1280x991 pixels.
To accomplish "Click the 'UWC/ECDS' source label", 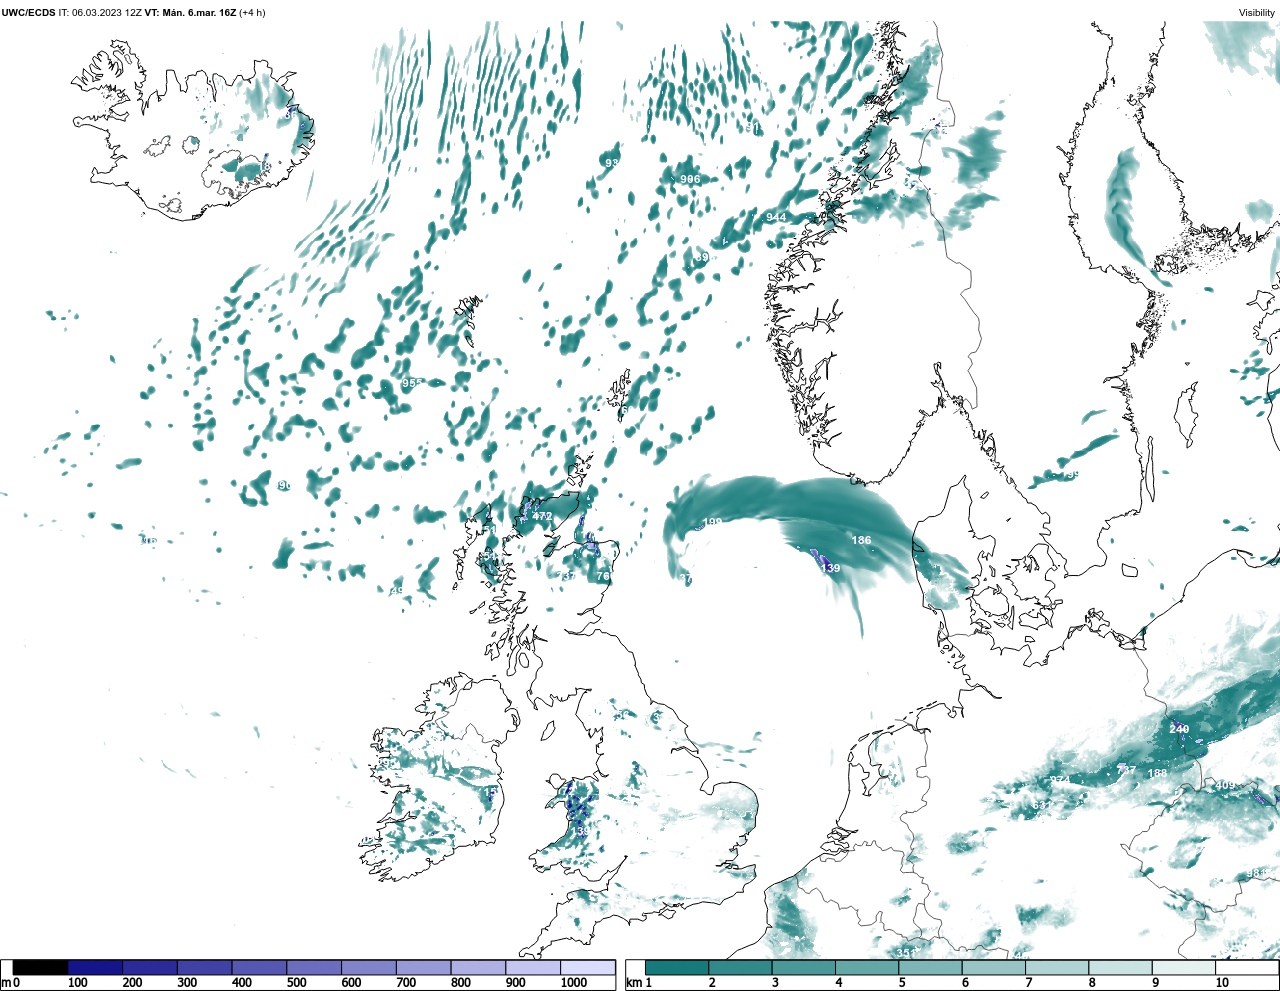I will 28,13.
